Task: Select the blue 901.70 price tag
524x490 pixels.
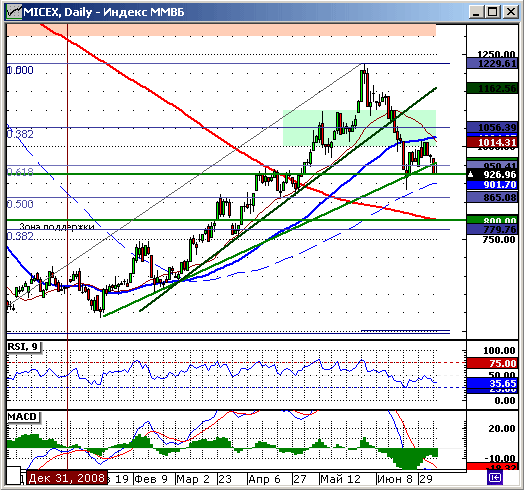Action: tap(492, 185)
